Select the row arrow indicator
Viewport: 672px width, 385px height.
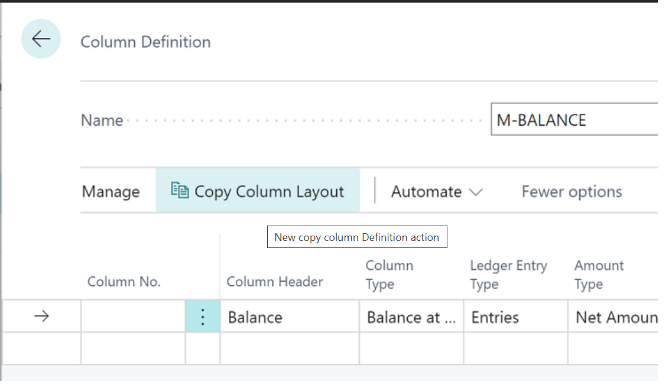(x=42, y=316)
